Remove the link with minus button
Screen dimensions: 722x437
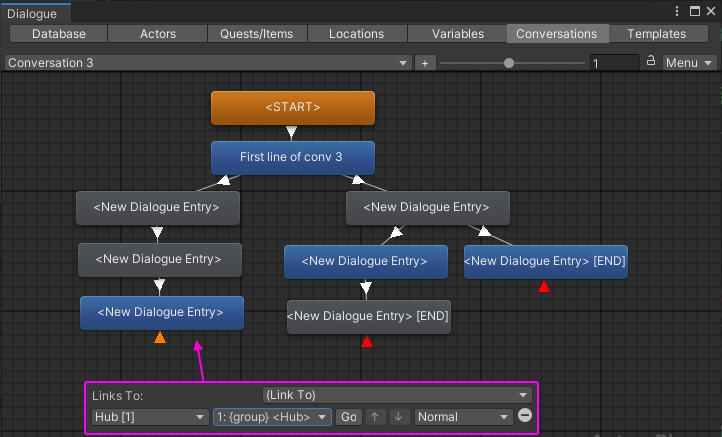coord(525,415)
